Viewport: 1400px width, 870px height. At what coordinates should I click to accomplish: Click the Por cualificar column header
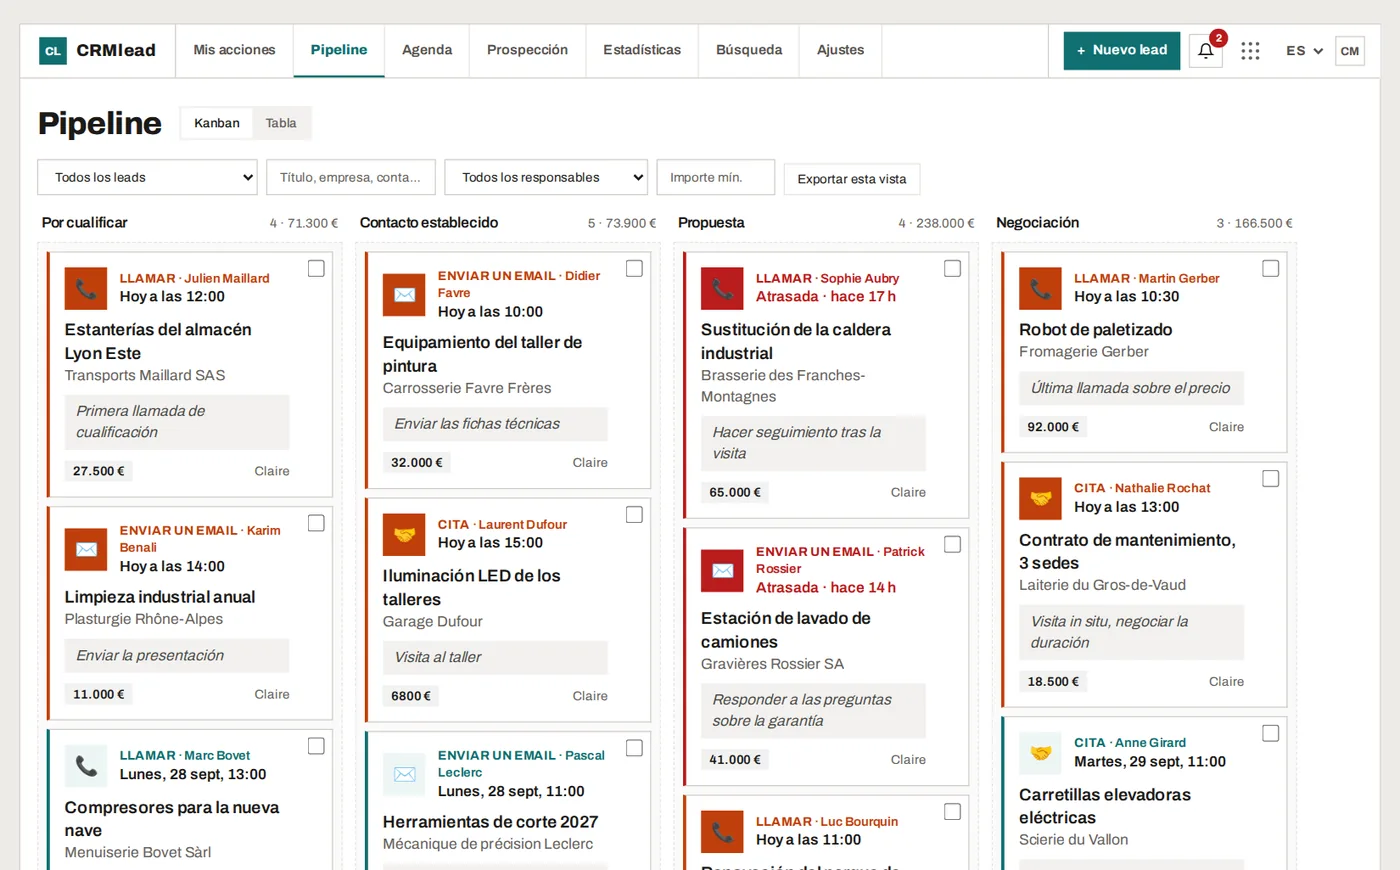(84, 223)
